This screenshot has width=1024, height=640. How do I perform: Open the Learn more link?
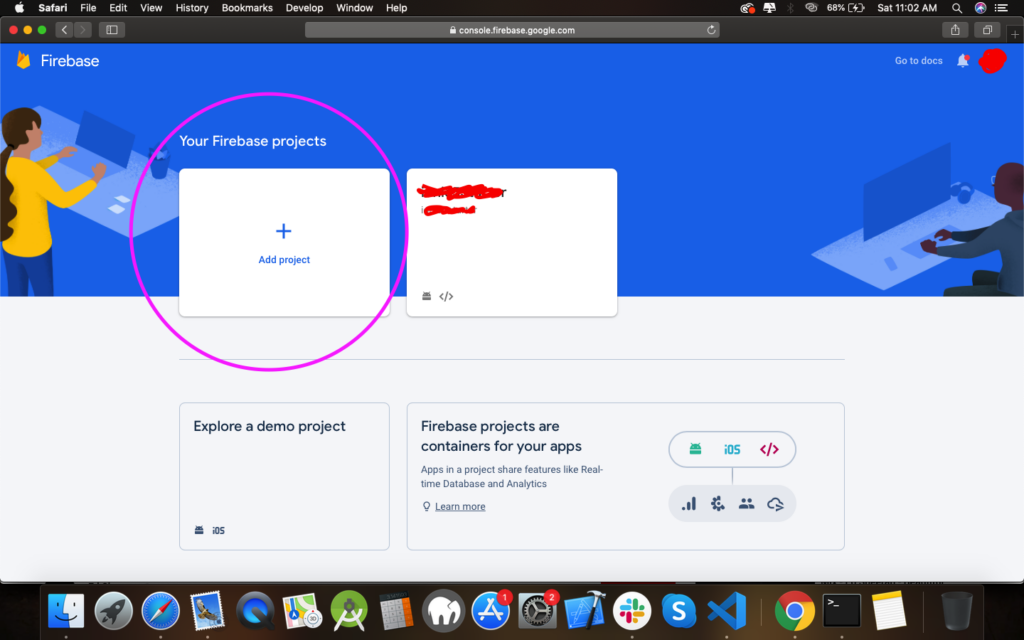pos(459,506)
